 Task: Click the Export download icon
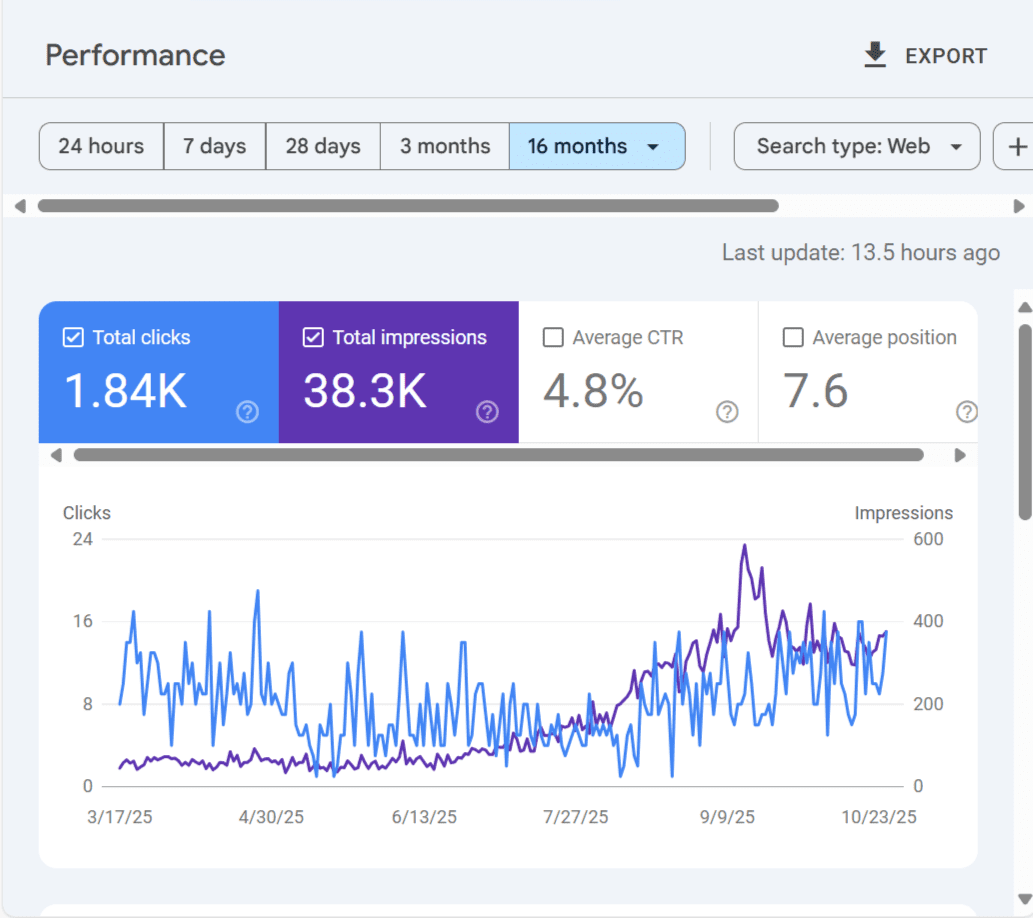[875, 56]
